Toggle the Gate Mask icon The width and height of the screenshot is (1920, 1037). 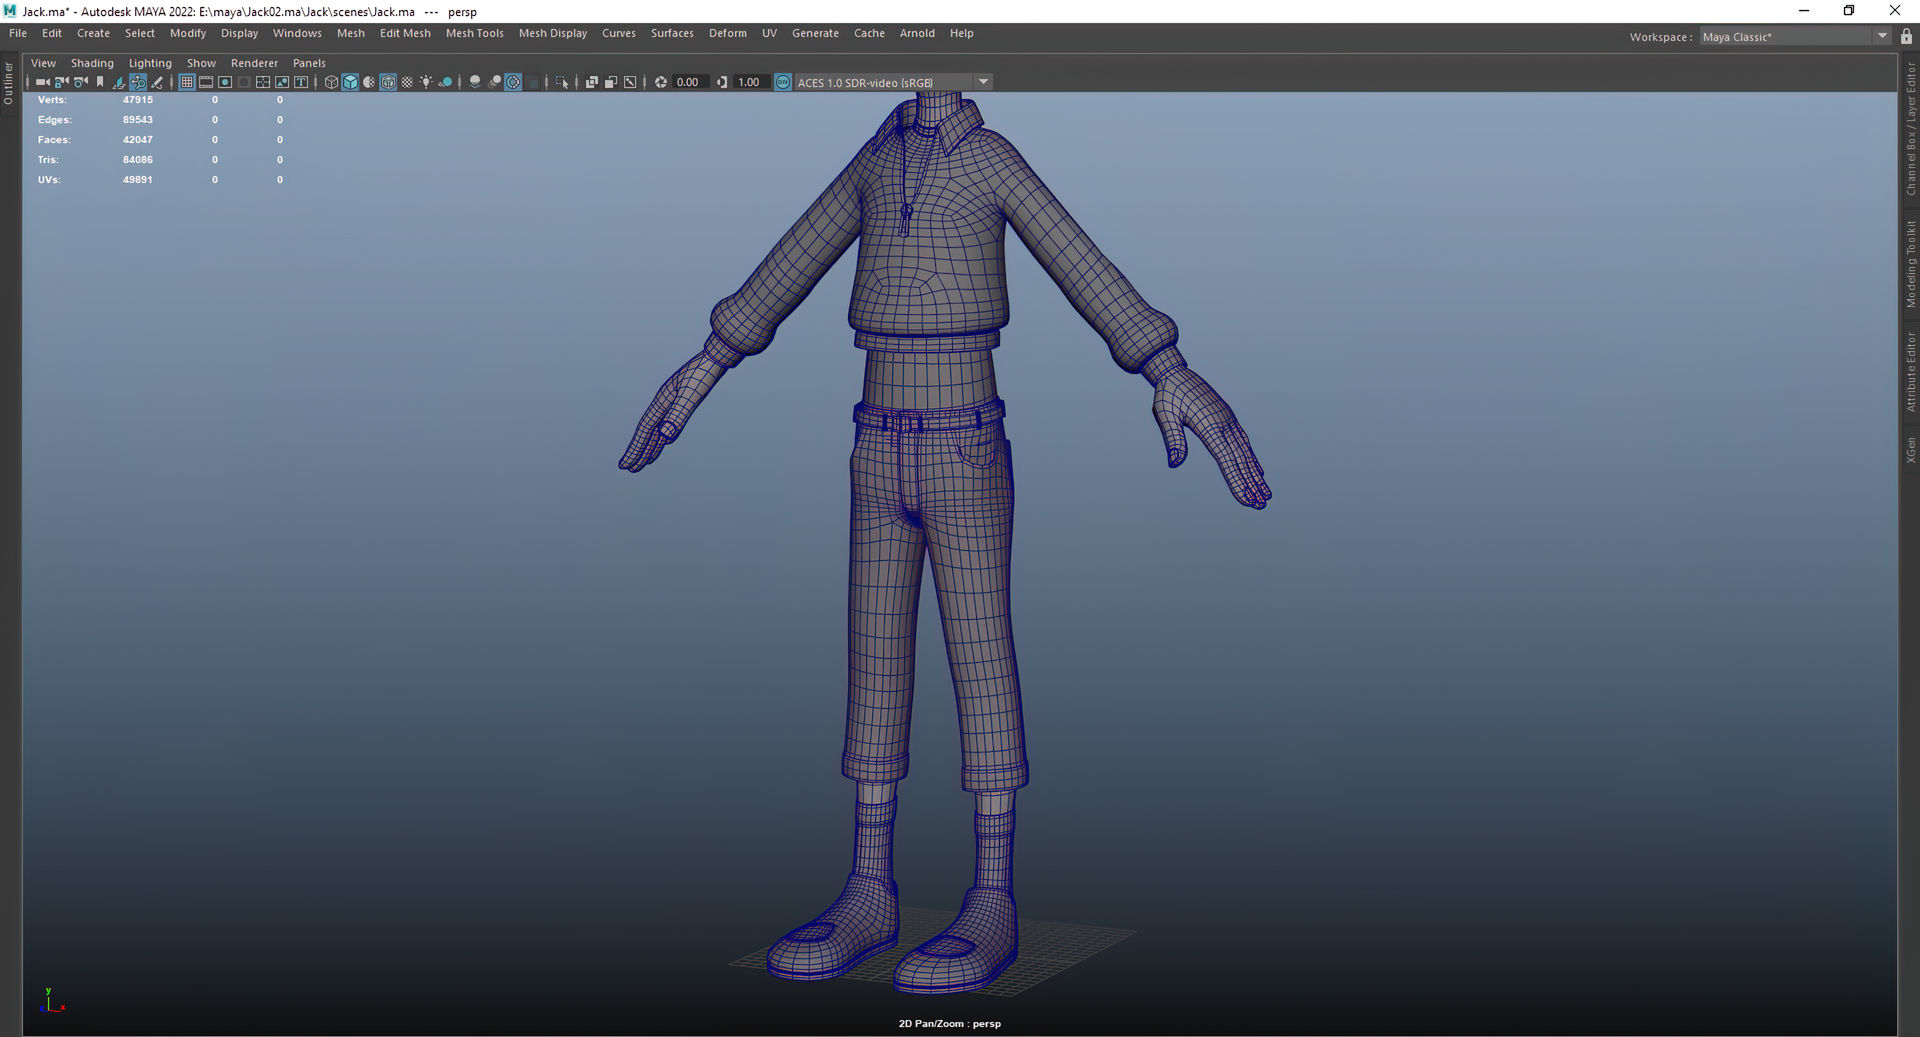tap(244, 82)
